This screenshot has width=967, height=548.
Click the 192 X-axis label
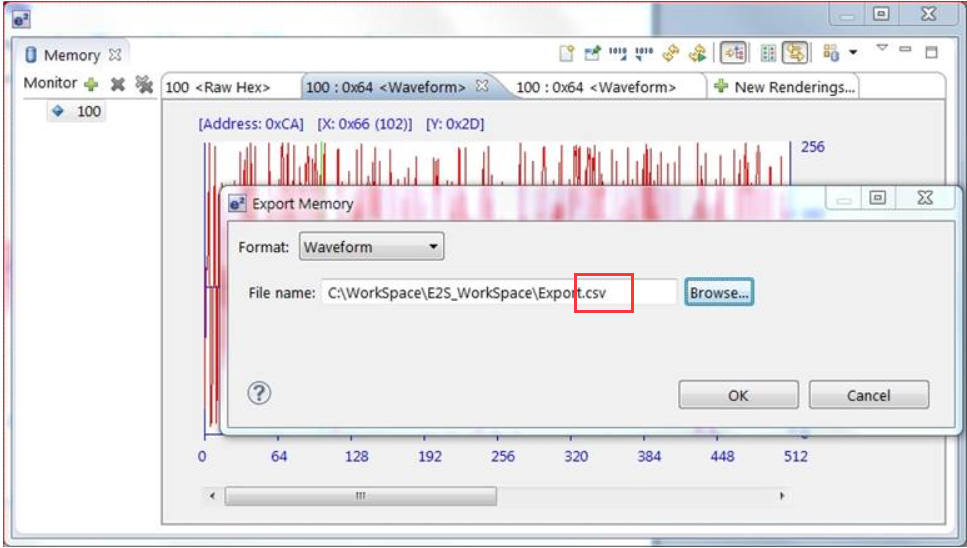coord(430,456)
